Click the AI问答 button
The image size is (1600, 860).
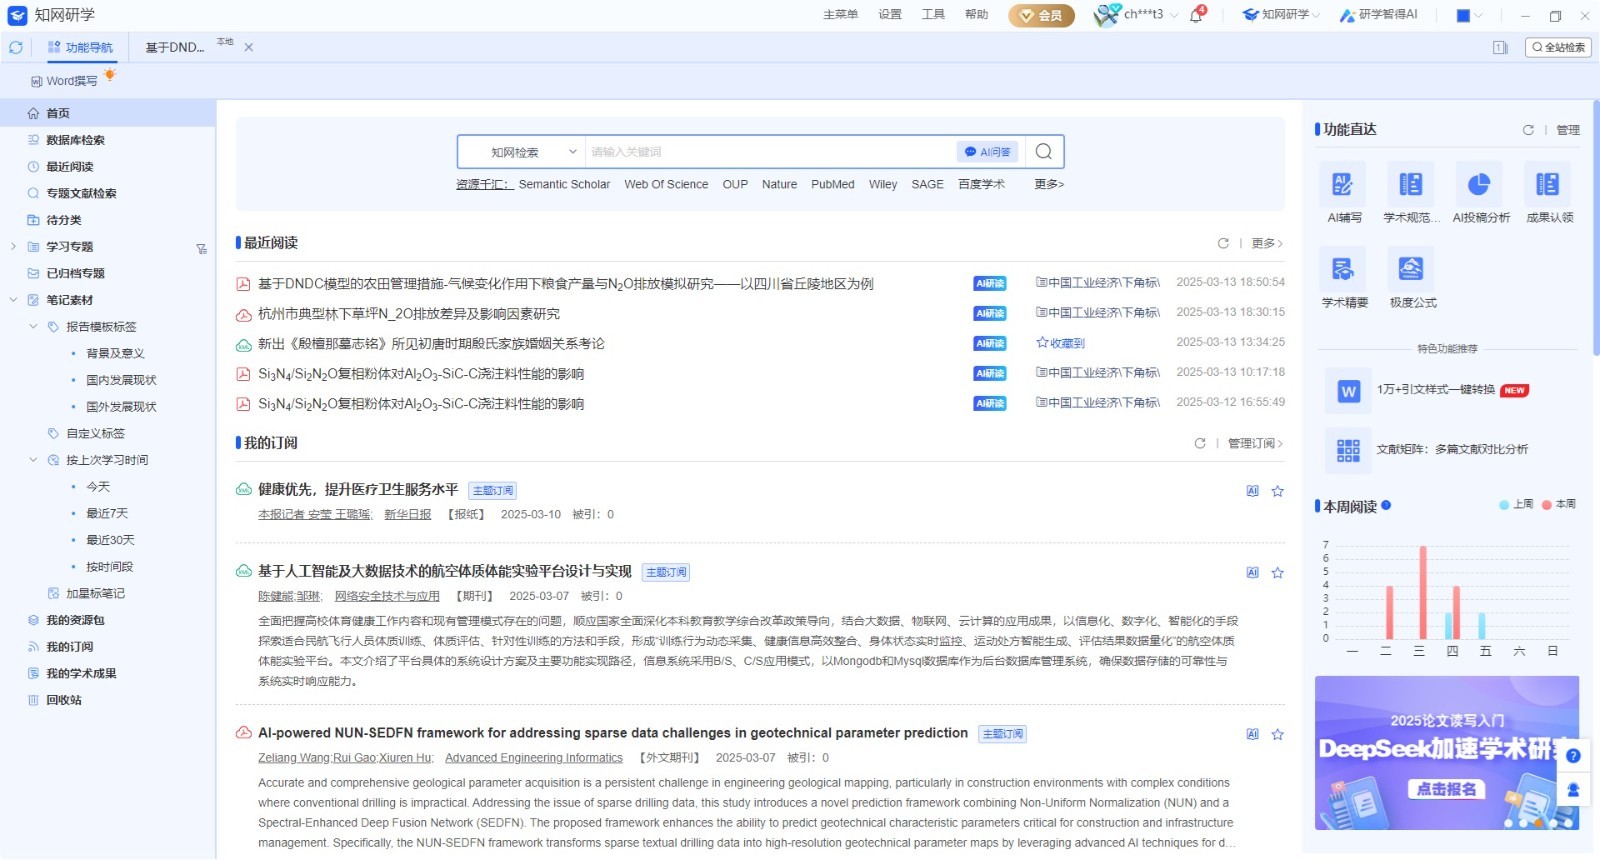(x=987, y=152)
